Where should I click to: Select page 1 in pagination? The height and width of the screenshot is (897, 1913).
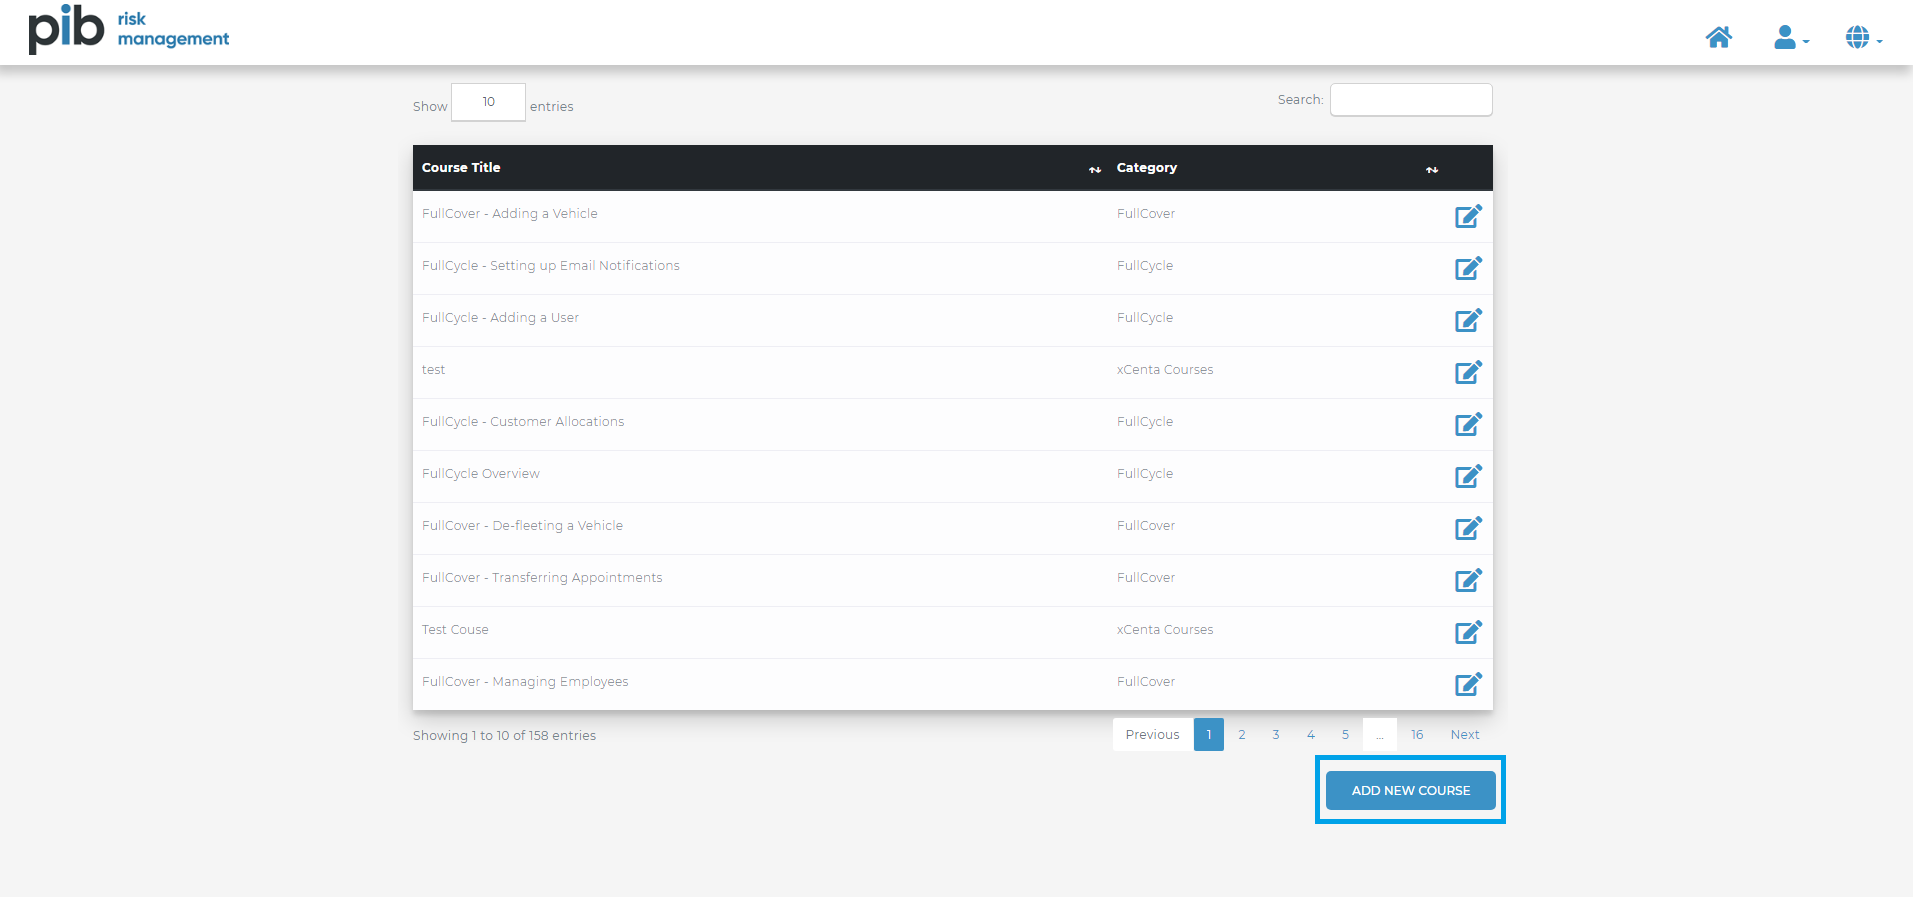click(1209, 734)
